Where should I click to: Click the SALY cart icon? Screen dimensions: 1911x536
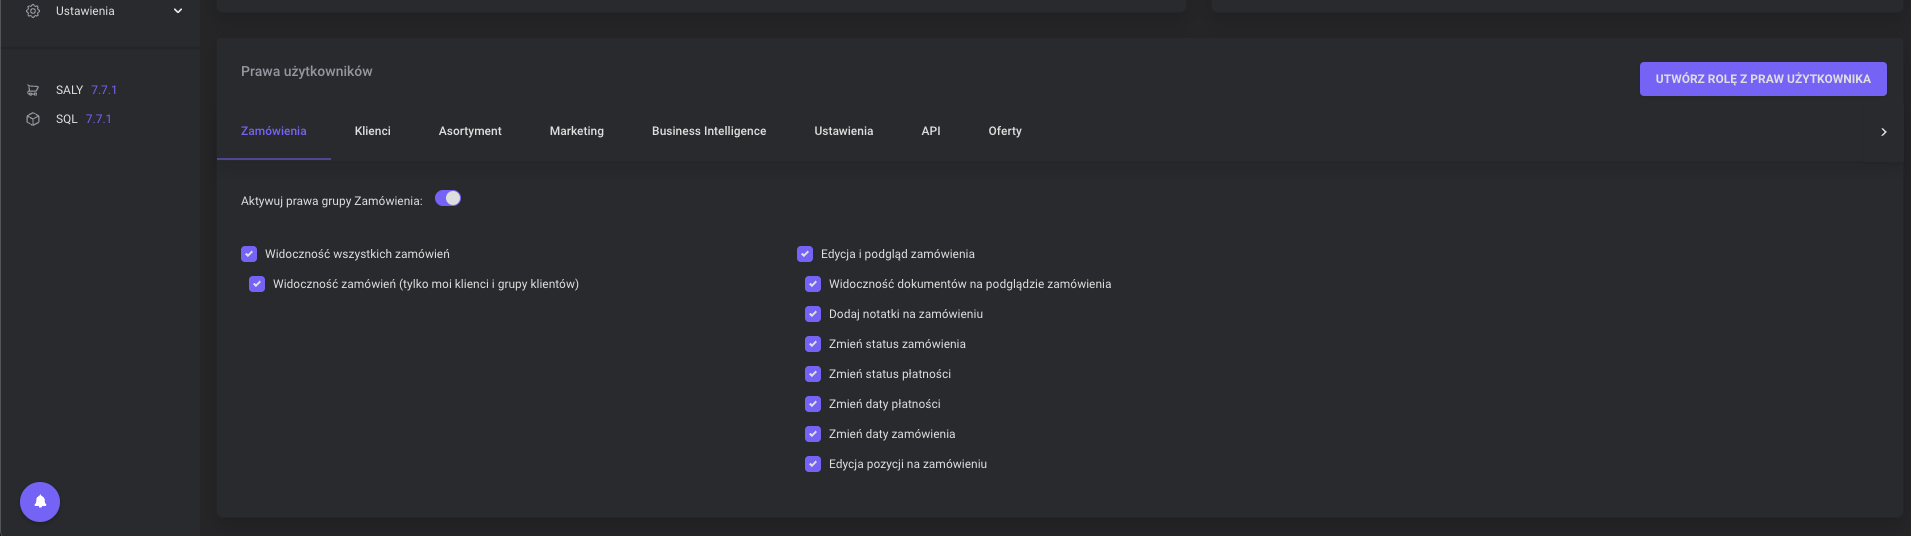[33, 90]
